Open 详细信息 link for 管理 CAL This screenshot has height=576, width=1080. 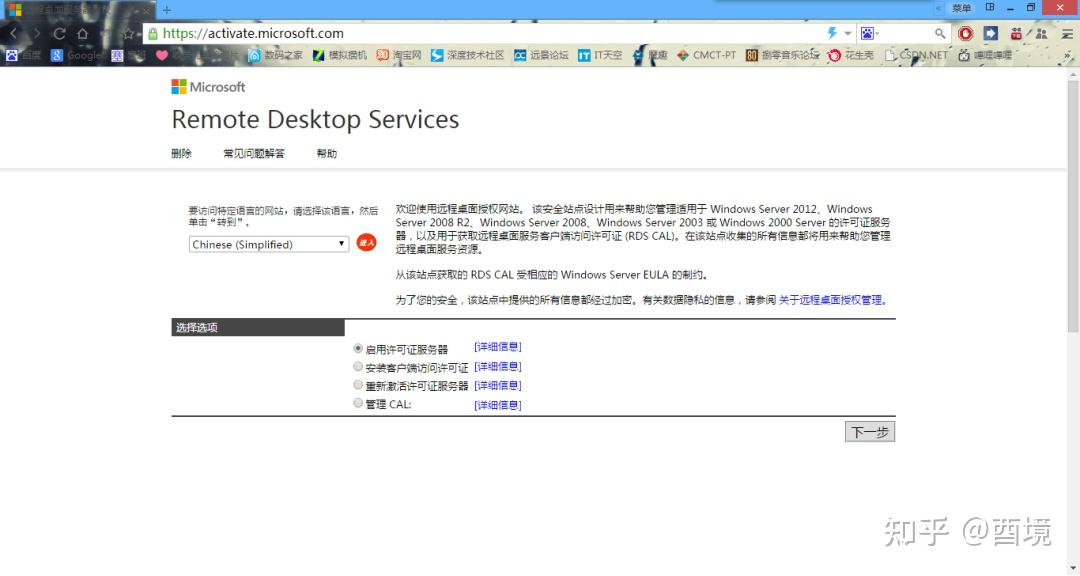pos(498,405)
